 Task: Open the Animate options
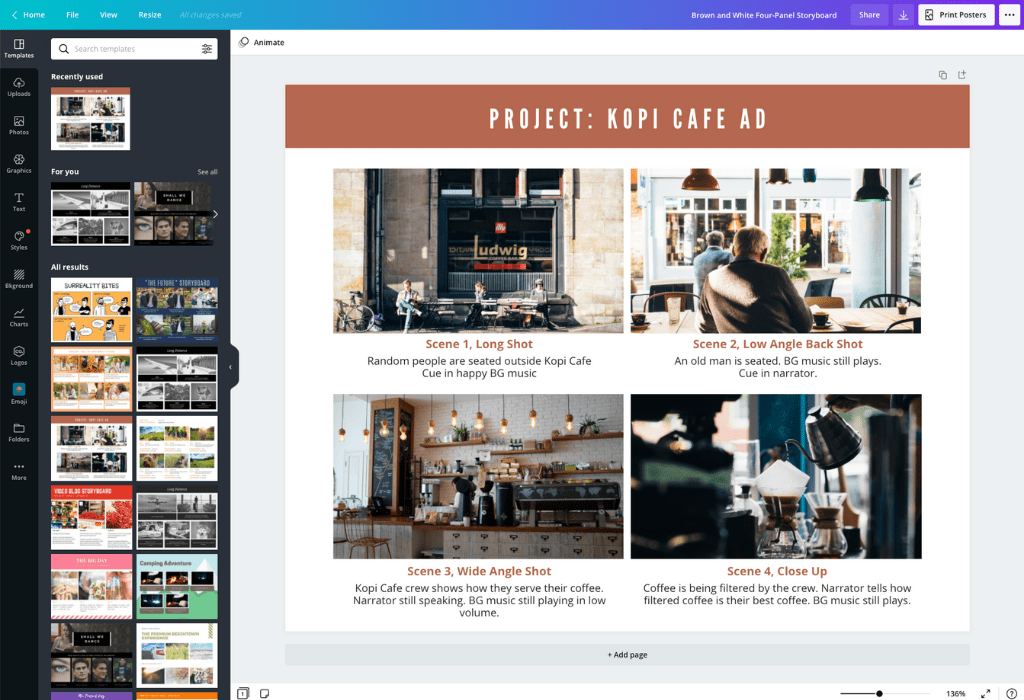pos(263,42)
